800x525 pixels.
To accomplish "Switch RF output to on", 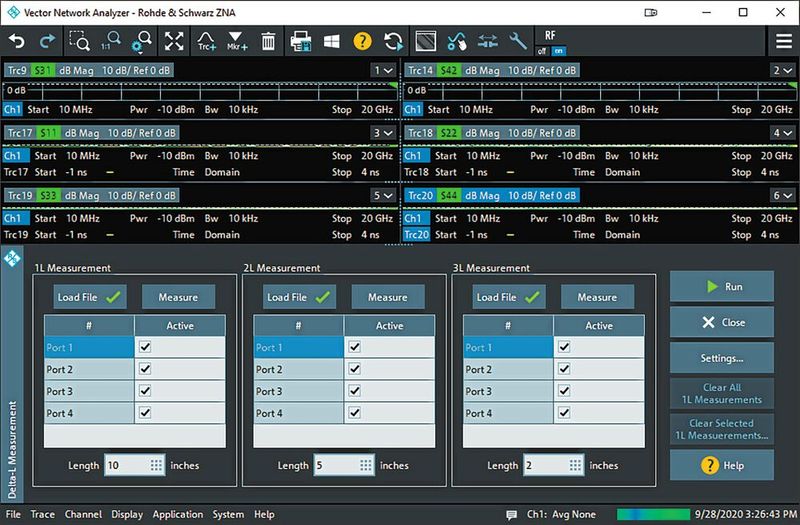I will pyautogui.click(x=559, y=51).
